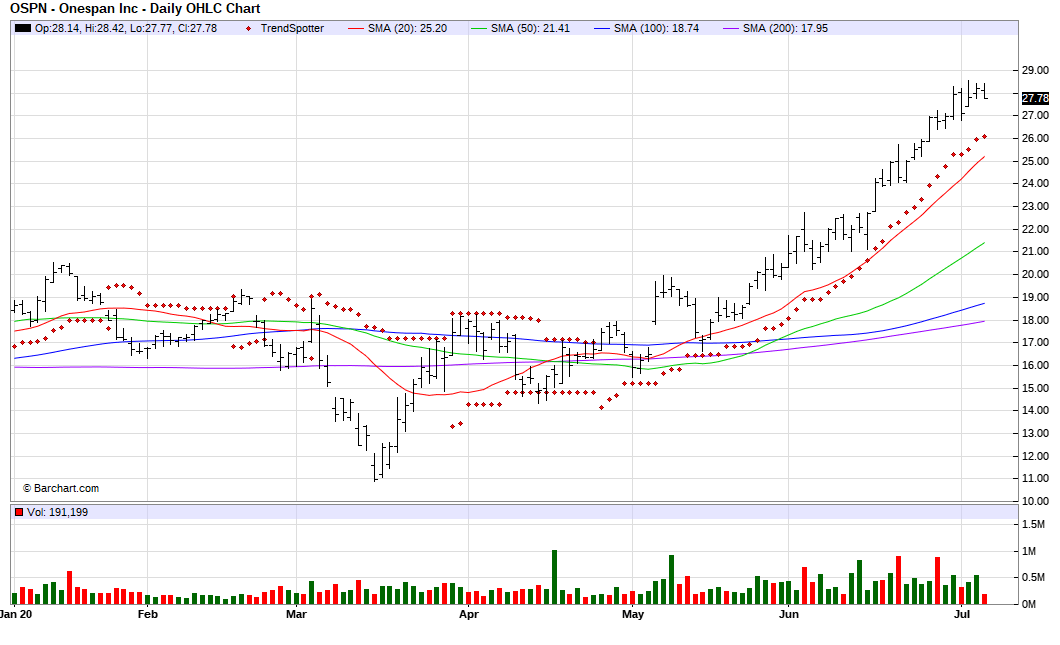The image size is (1060, 645).
Task: Click the 15.00 price axis label
Action: (1035, 388)
